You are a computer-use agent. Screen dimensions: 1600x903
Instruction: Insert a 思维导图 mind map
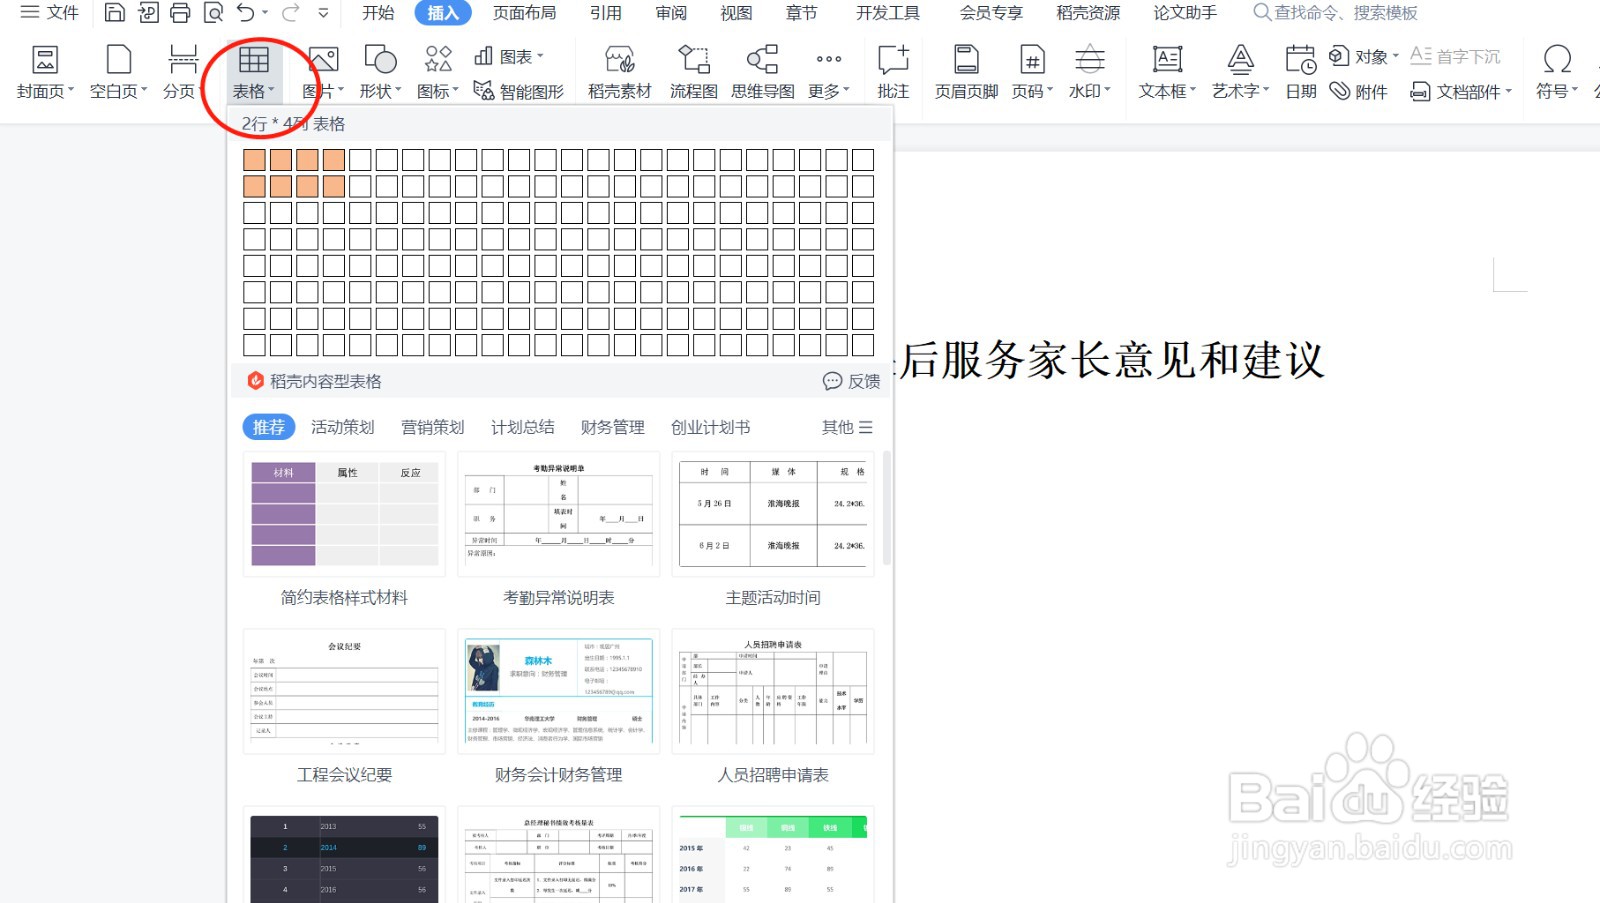761,70
